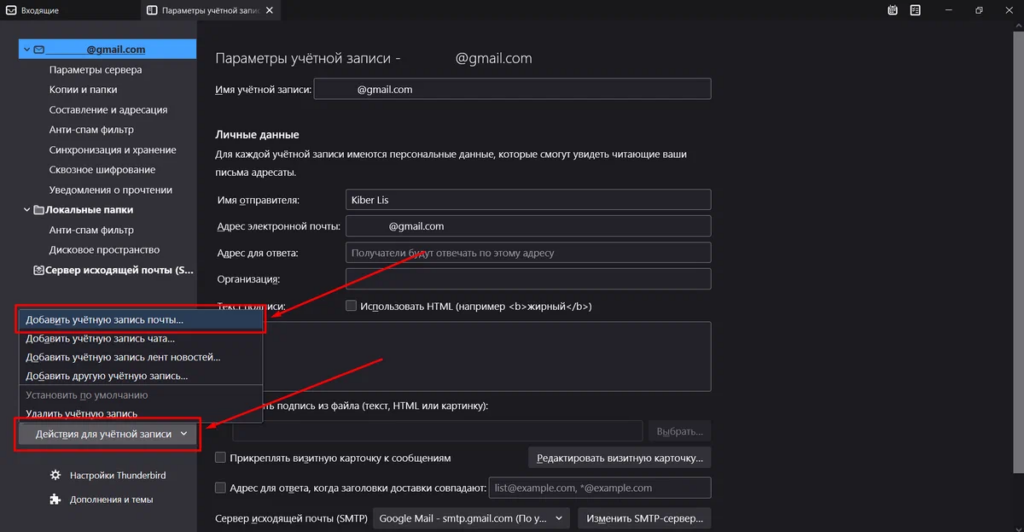The image size is (1024, 532).
Task: Click the outgoing mail server icon
Action: 39,270
